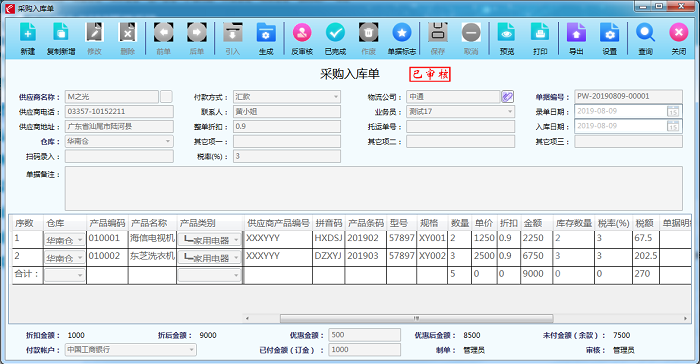Click the 修改 (Edit) toolbar icon
The image size is (700, 364).
(x=94, y=33)
